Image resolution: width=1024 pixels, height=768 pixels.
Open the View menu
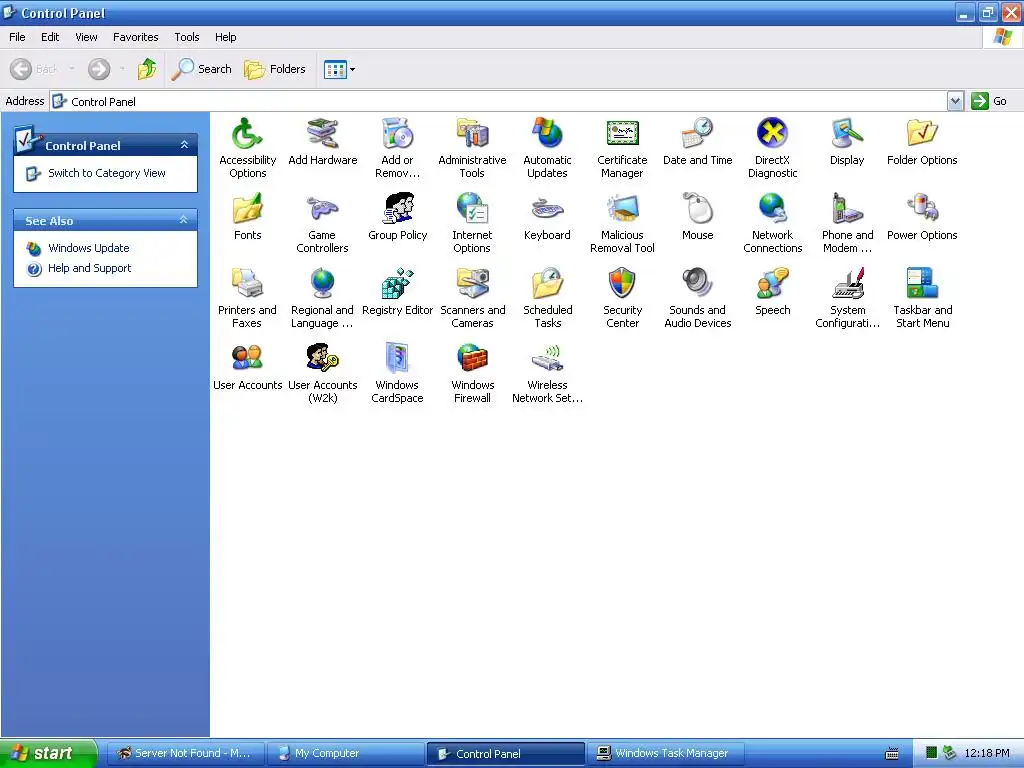[86, 37]
